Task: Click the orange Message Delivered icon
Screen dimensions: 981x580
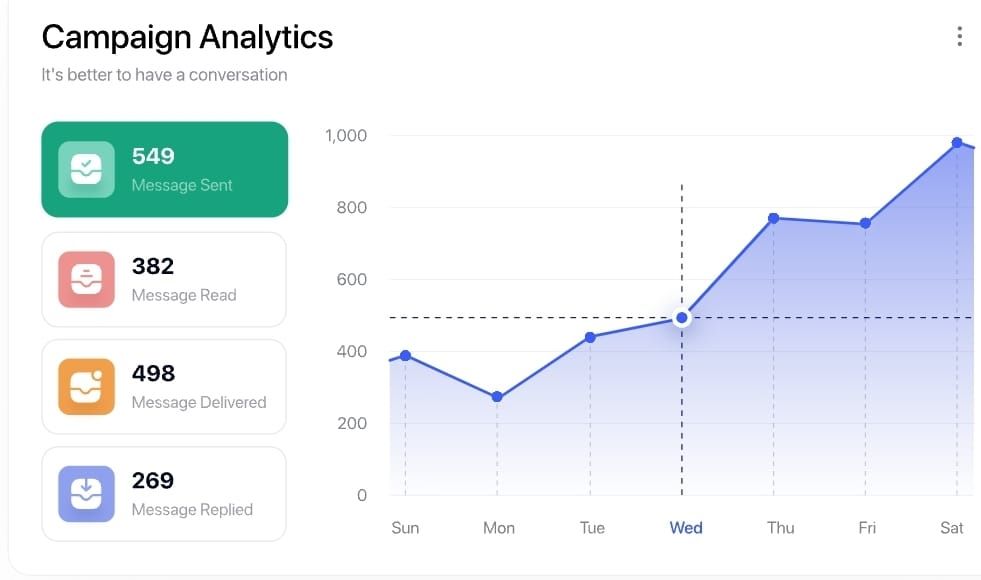Action: click(86, 386)
